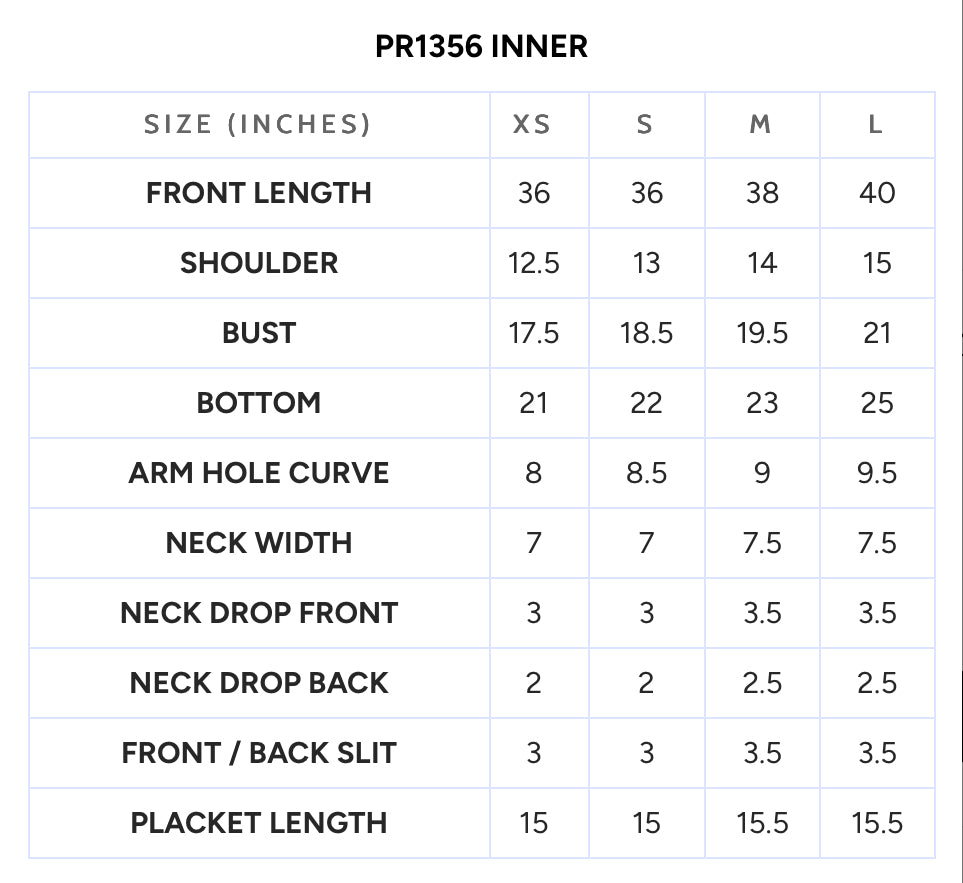The image size is (963, 883).
Task: Click the FRONT LENGTH row label
Action: coord(259,193)
